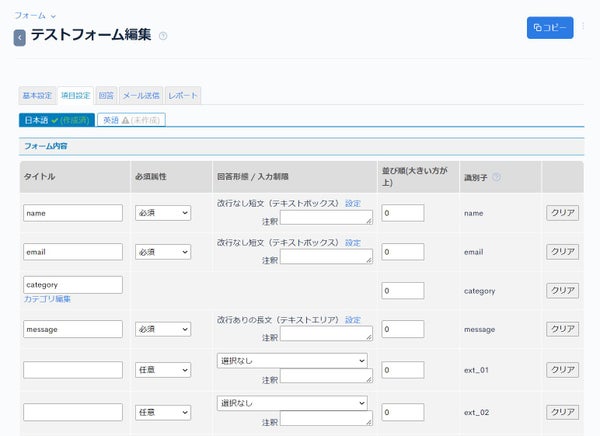This screenshot has width=600, height=436.
Task: Click the name title input field
Action: [73, 213]
